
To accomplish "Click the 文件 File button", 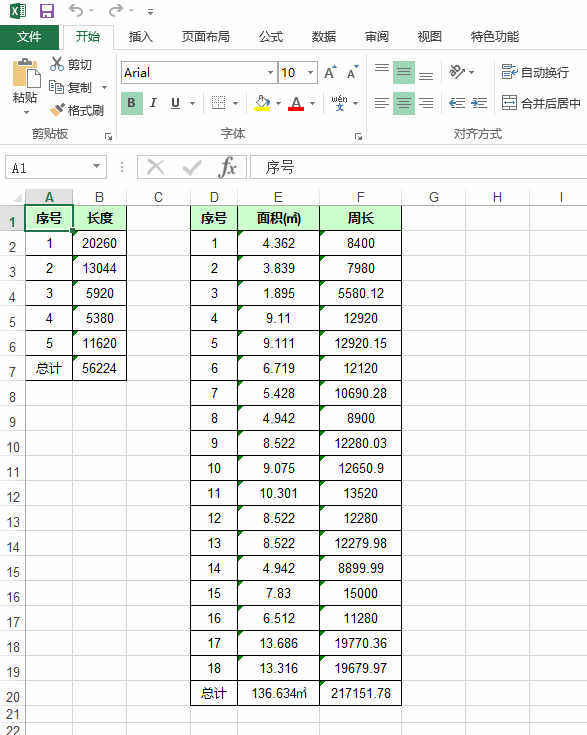I will (x=29, y=37).
